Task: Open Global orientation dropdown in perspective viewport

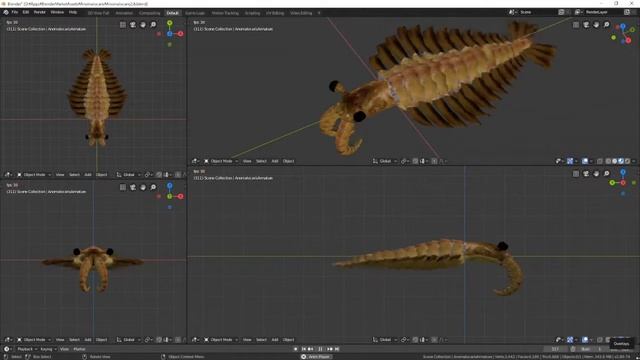Action: 385,161
